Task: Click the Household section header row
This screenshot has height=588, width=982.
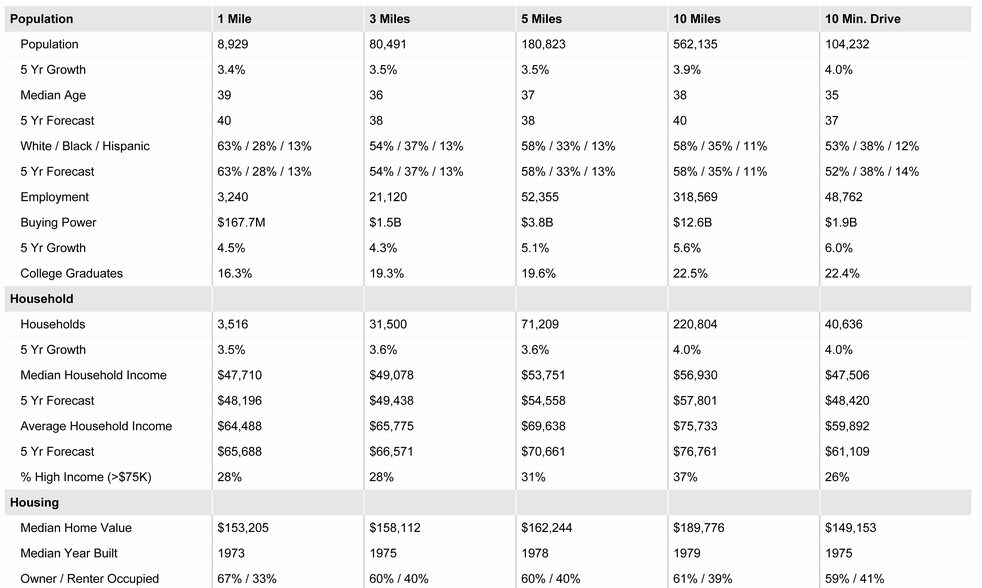Action: [41, 299]
